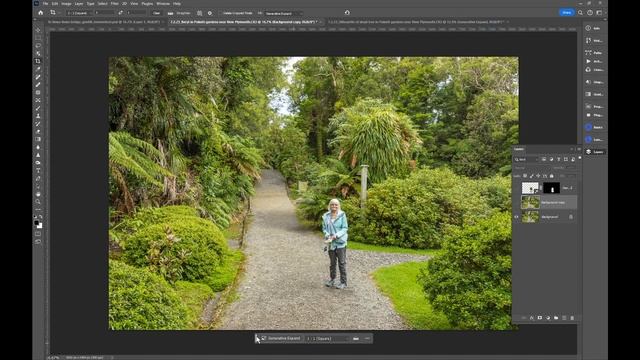The height and width of the screenshot is (360, 640).
Task: Swap crop width and height values
Action: click(121, 13)
